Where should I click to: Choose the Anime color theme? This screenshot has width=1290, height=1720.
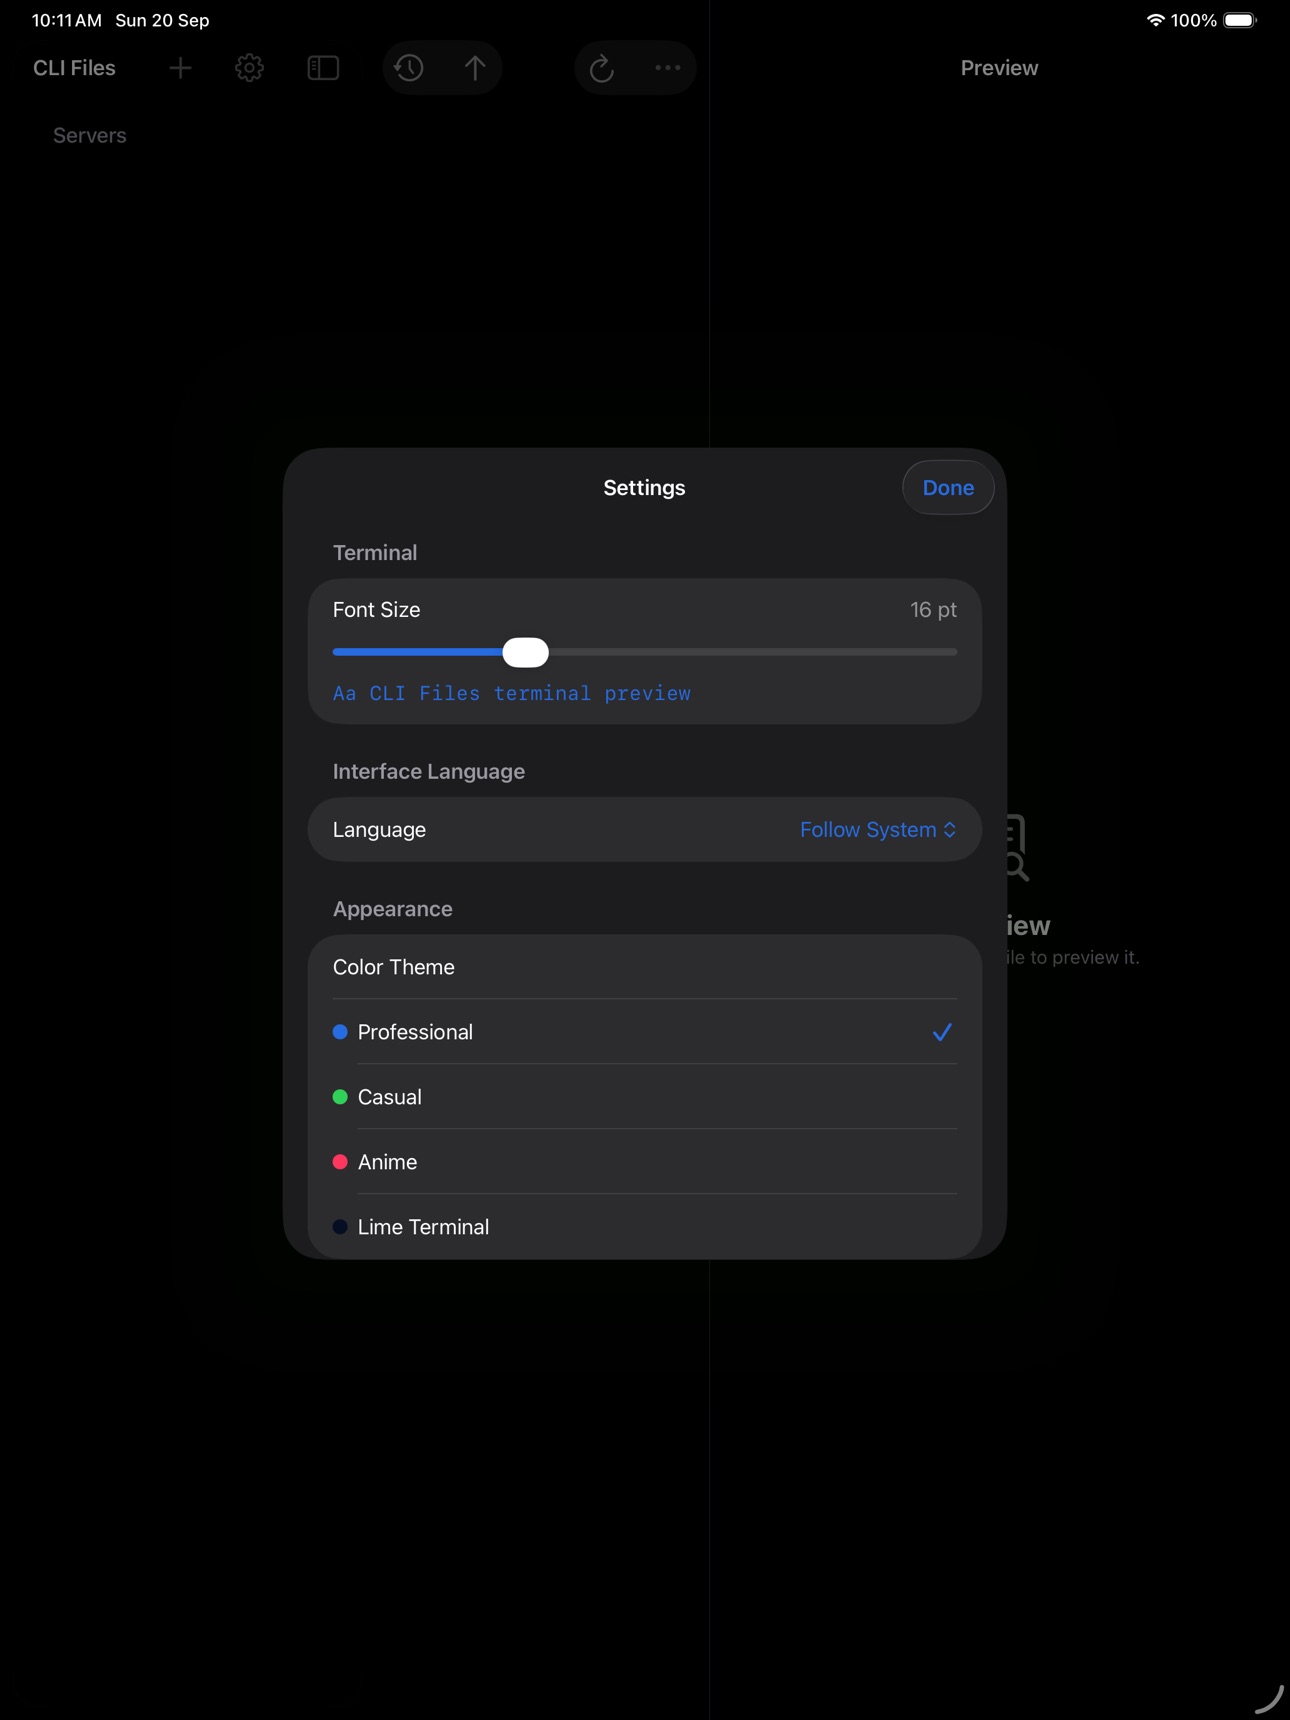tap(645, 1162)
